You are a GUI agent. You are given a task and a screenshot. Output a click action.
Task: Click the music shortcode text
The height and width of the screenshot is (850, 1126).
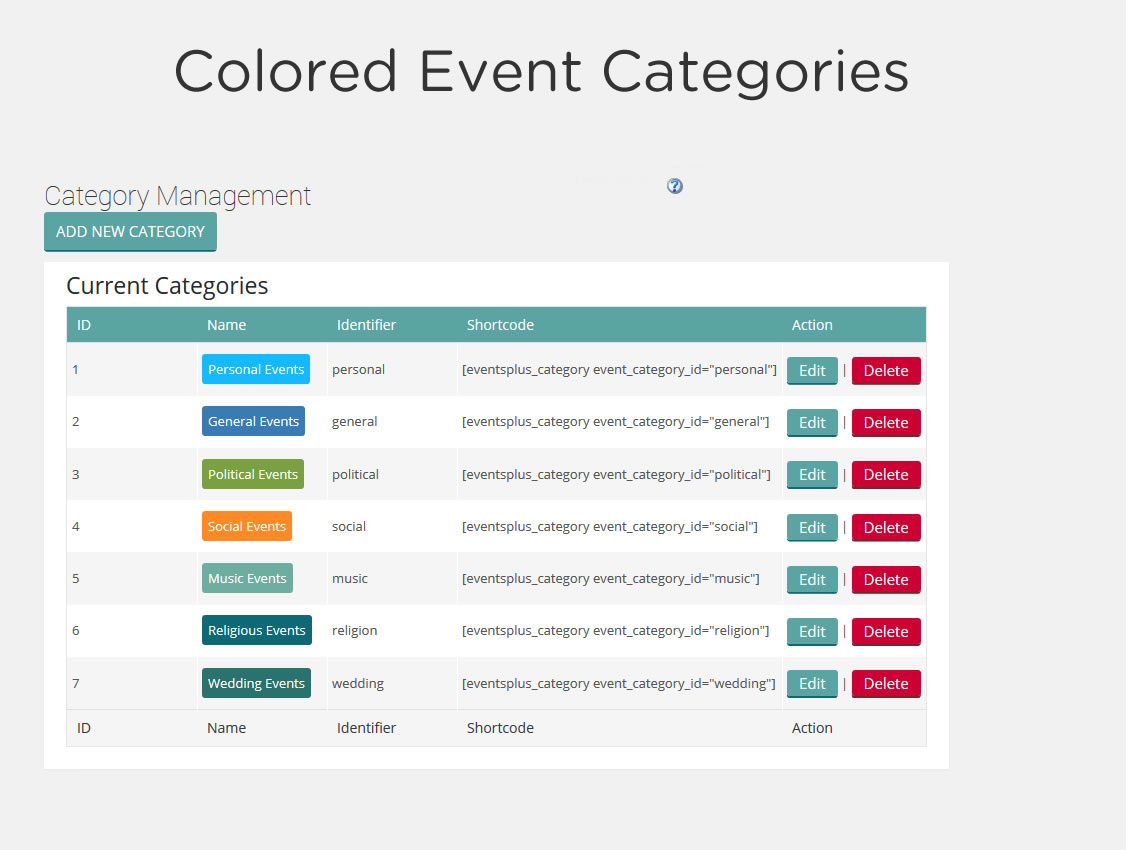coord(611,579)
